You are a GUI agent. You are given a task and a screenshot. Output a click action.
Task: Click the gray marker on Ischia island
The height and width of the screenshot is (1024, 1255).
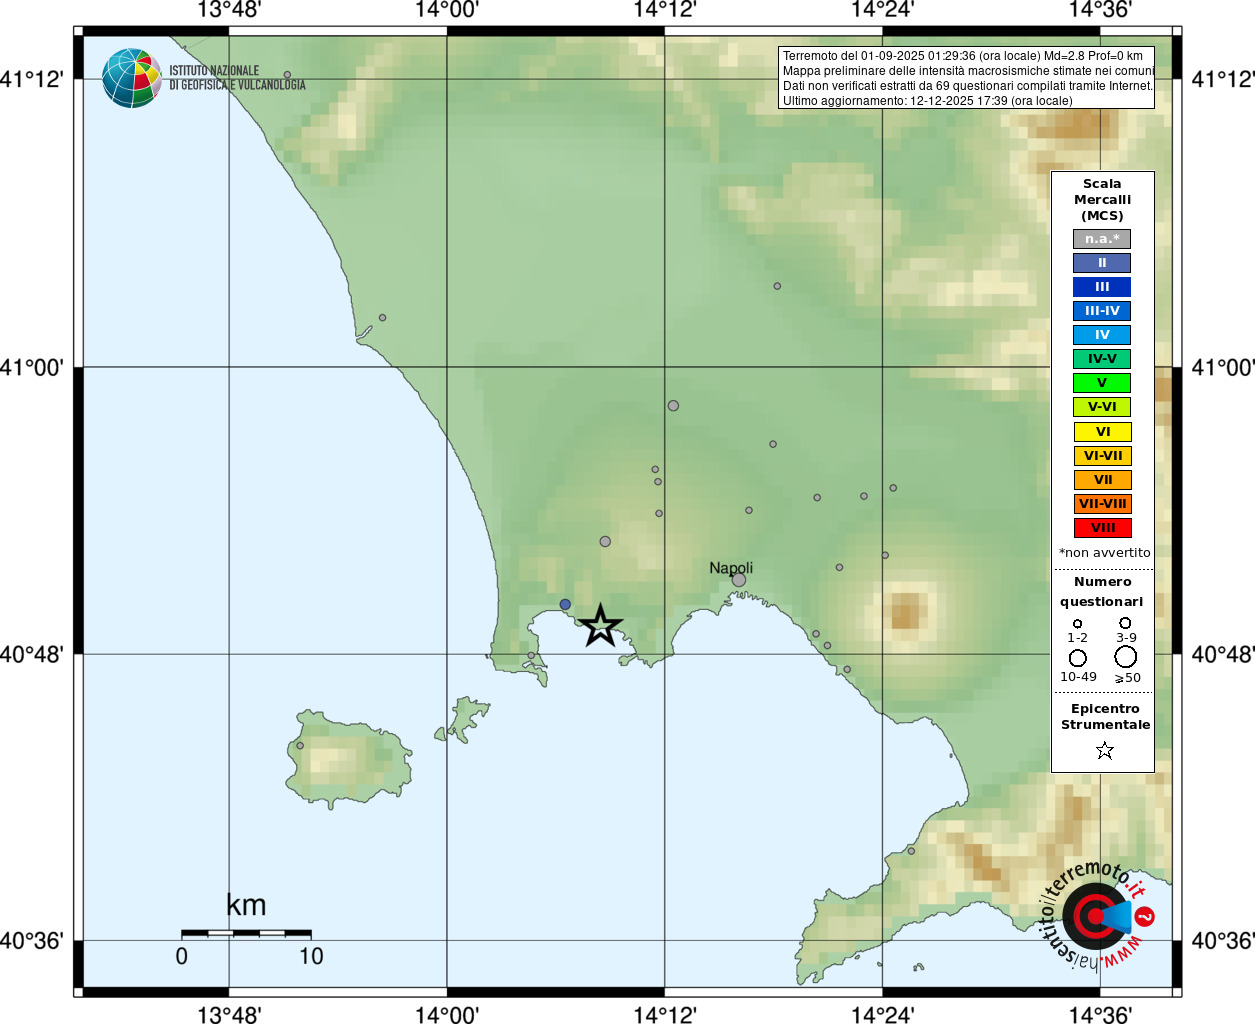point(299,745)
